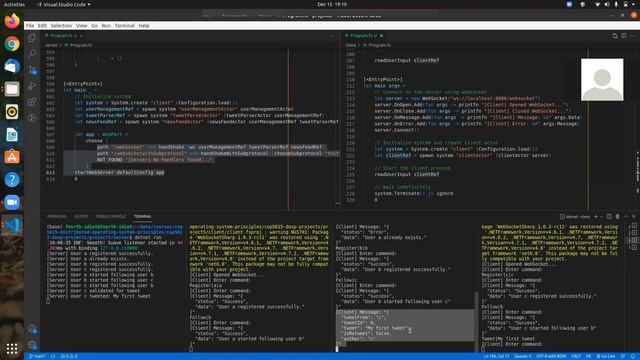Click the client breadcrumb above right editor
This screenshot has width=640, height=360.
tap(350, 45)
